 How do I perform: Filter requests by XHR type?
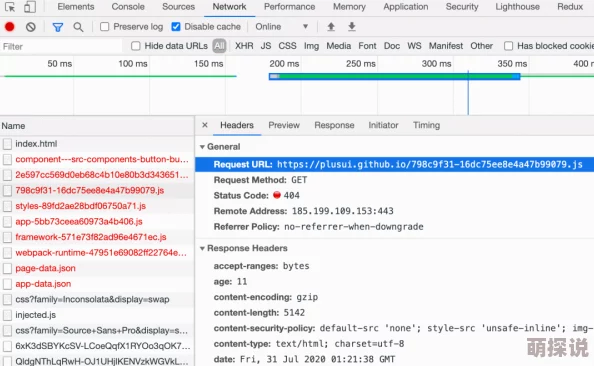pos(244,46)
